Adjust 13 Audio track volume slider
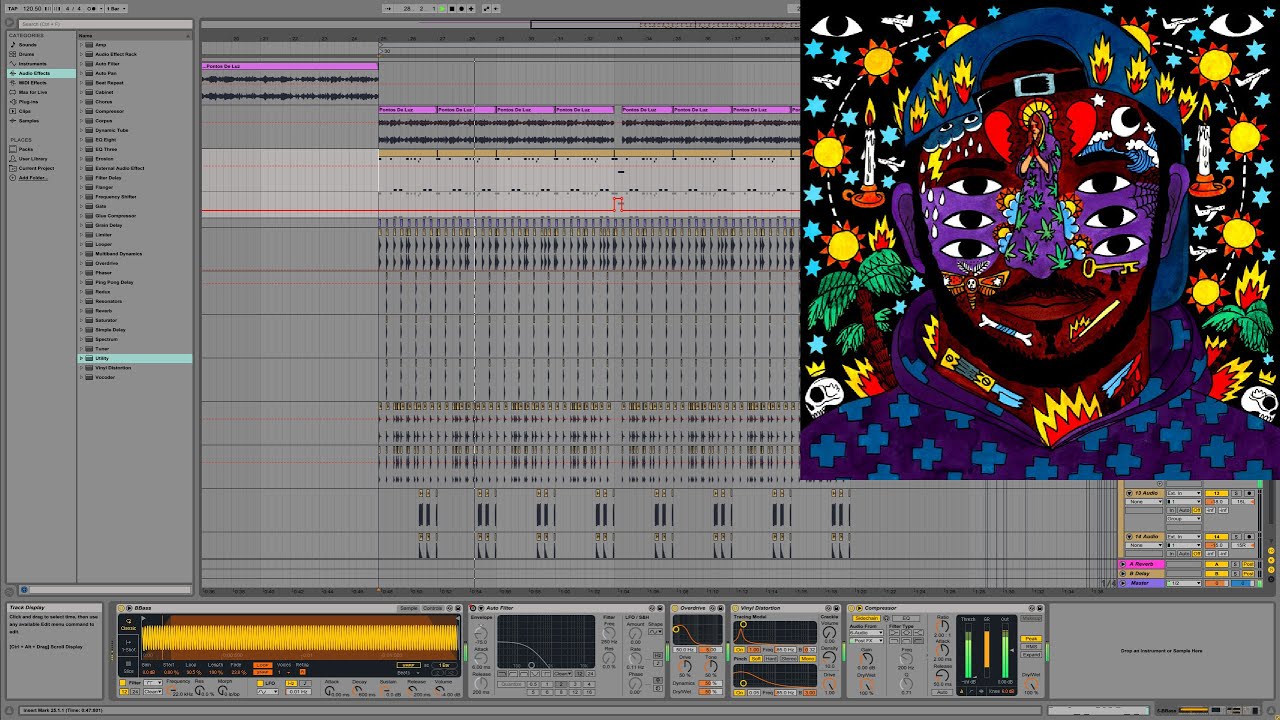 (x=1216, y=502)
